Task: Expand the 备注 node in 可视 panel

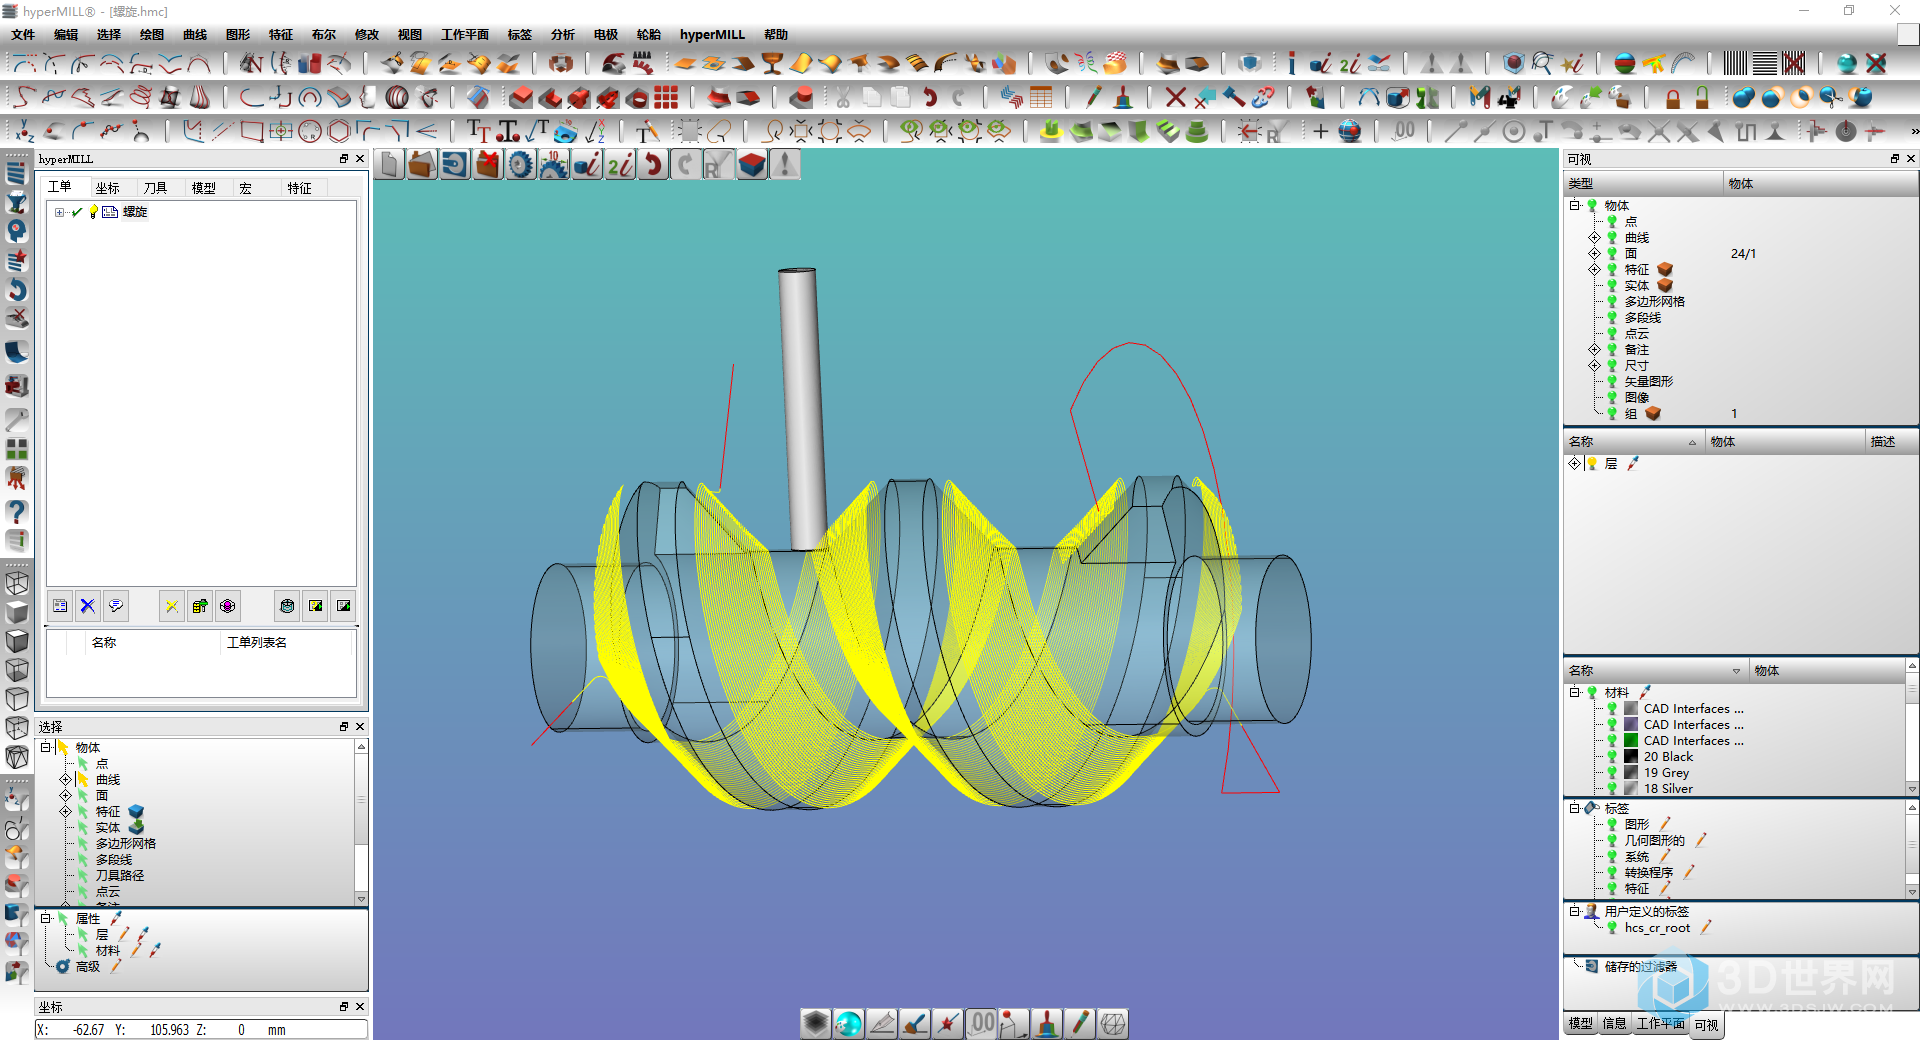Action: [x=1595, y=350]
